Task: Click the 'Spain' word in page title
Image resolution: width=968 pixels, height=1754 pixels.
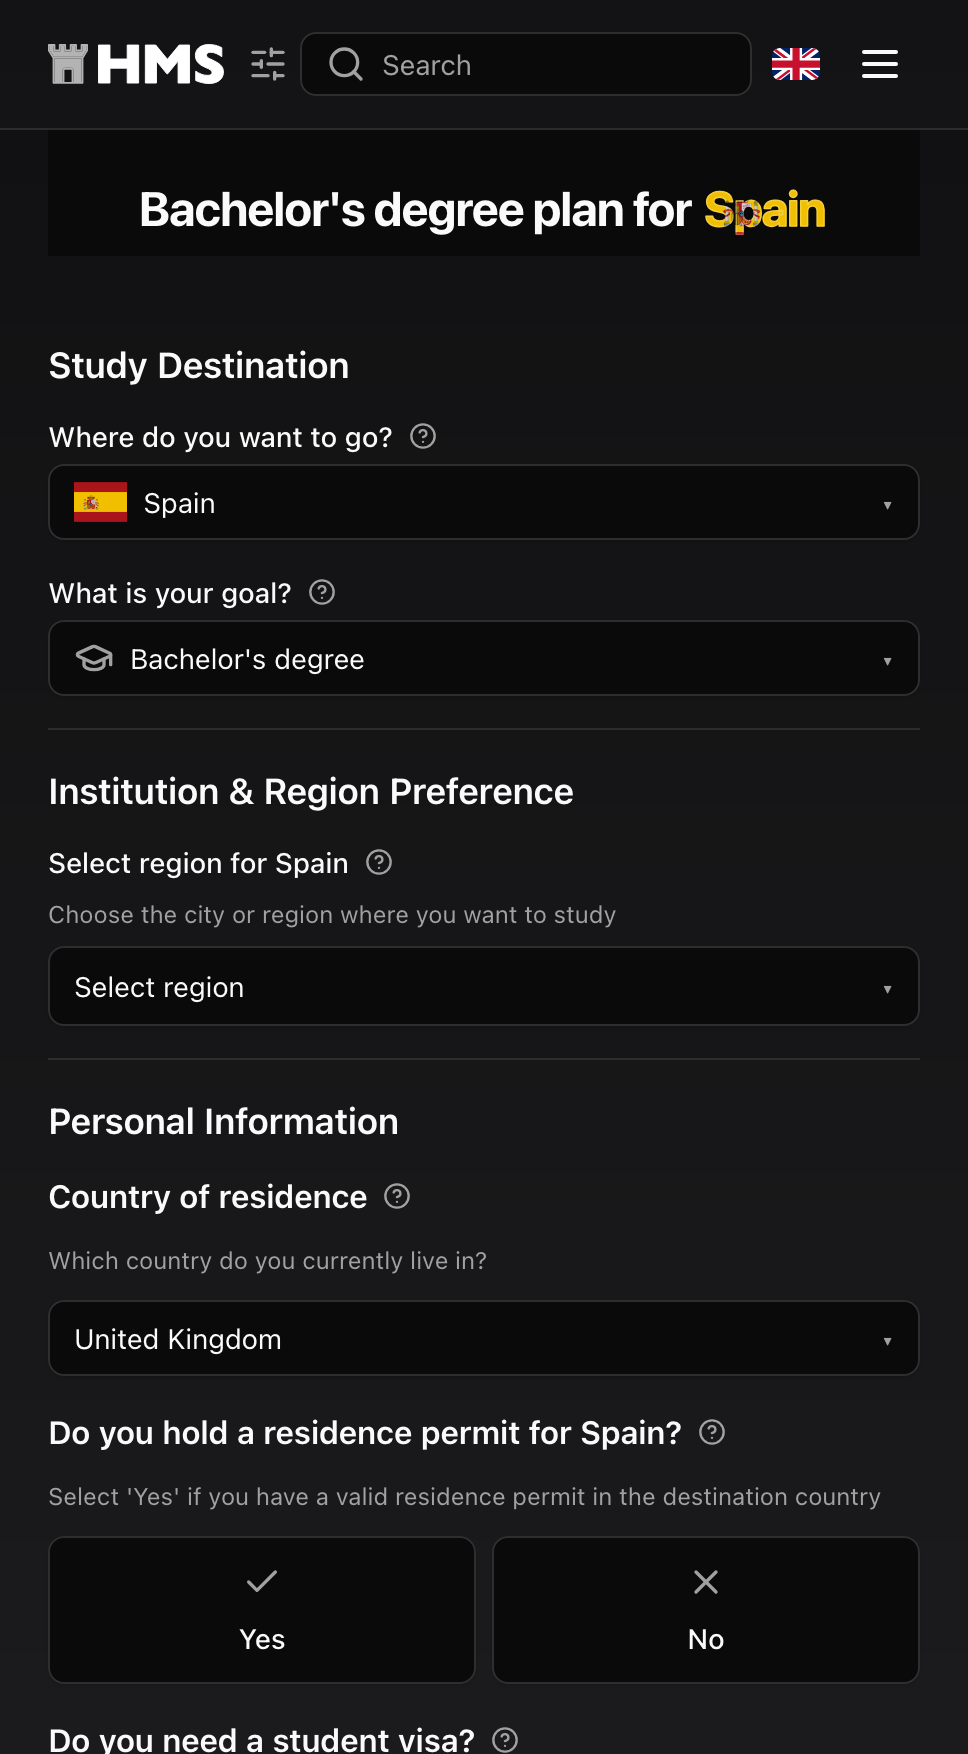Action: click(765, 210)
